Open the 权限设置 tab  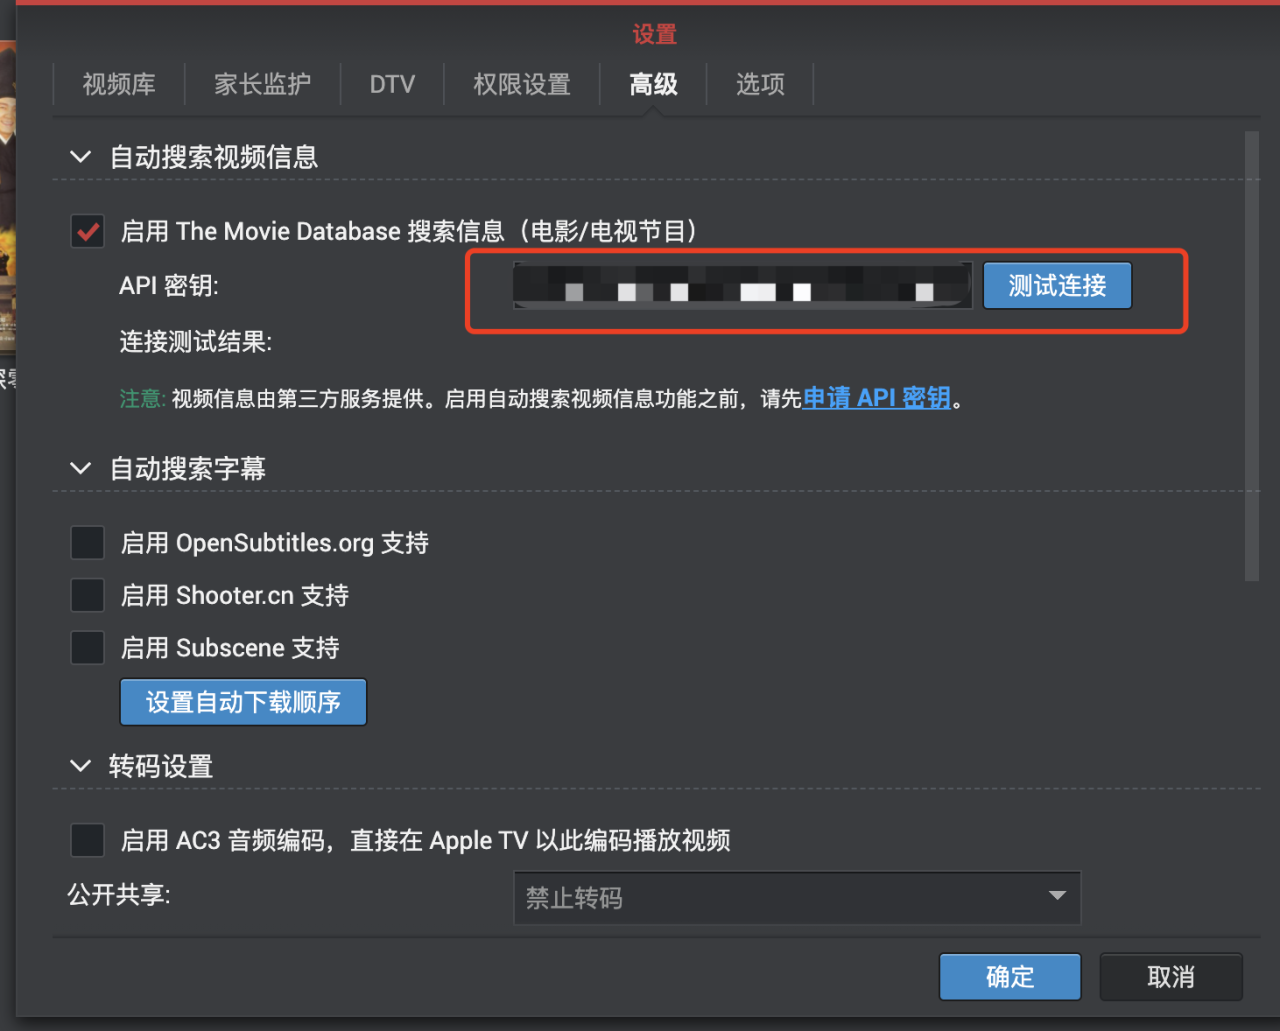(521, 85)
